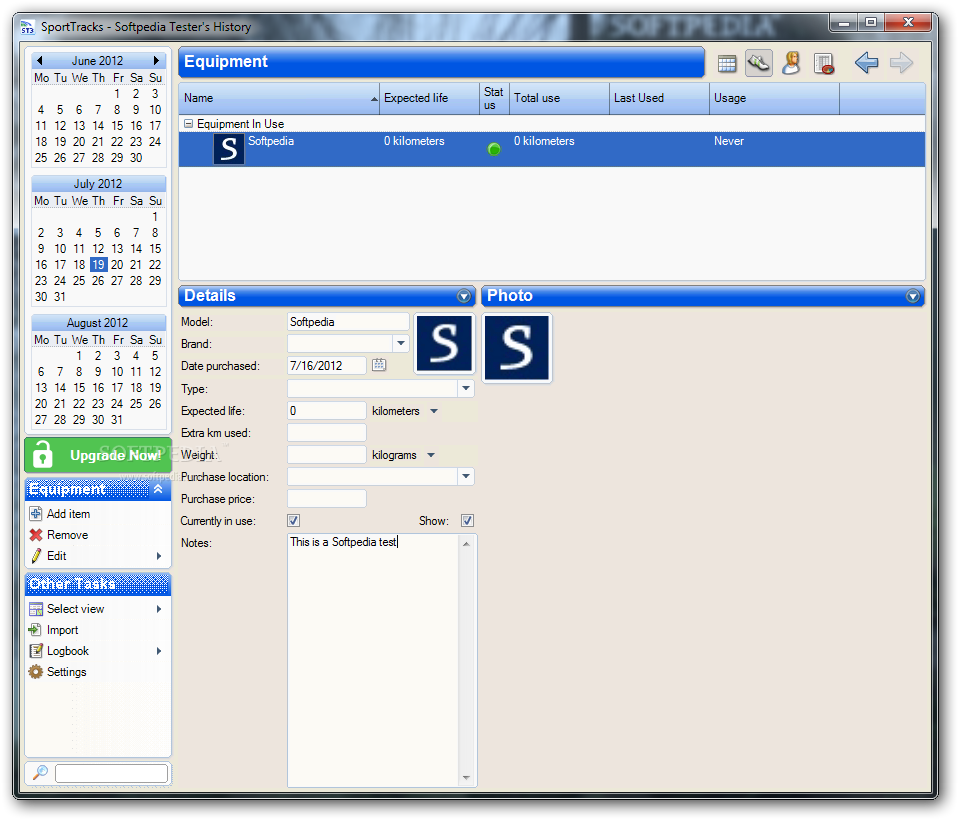Collapse the Equipment In Use group
This screenshot has height=820, width=959.
[188, 124]
